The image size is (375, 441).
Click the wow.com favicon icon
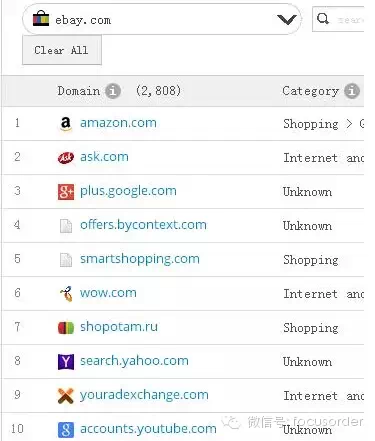click(66, 294)
